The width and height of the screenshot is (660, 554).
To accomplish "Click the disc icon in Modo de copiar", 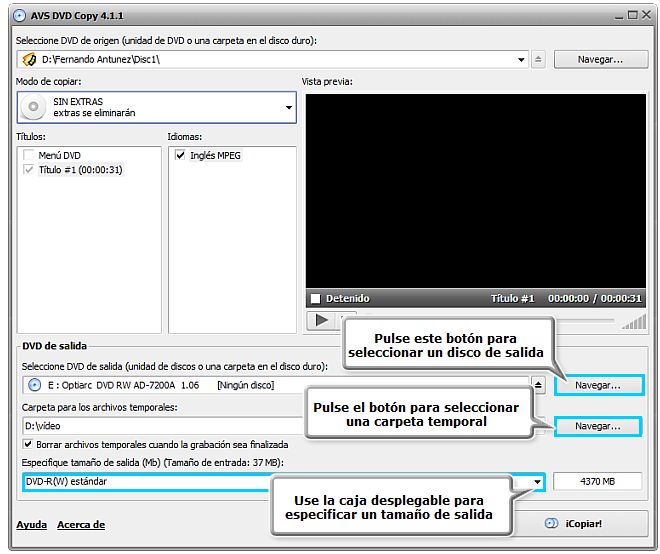I will (35, 107).
